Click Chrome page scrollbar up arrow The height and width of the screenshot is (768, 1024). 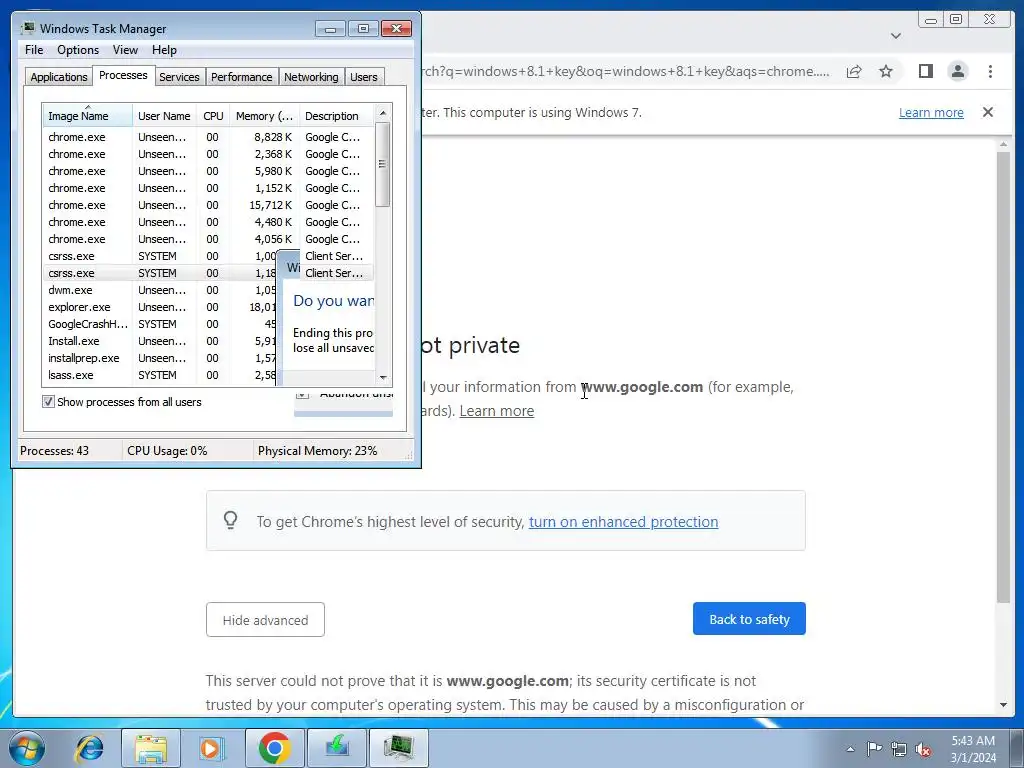click(x=1004, y=144)
